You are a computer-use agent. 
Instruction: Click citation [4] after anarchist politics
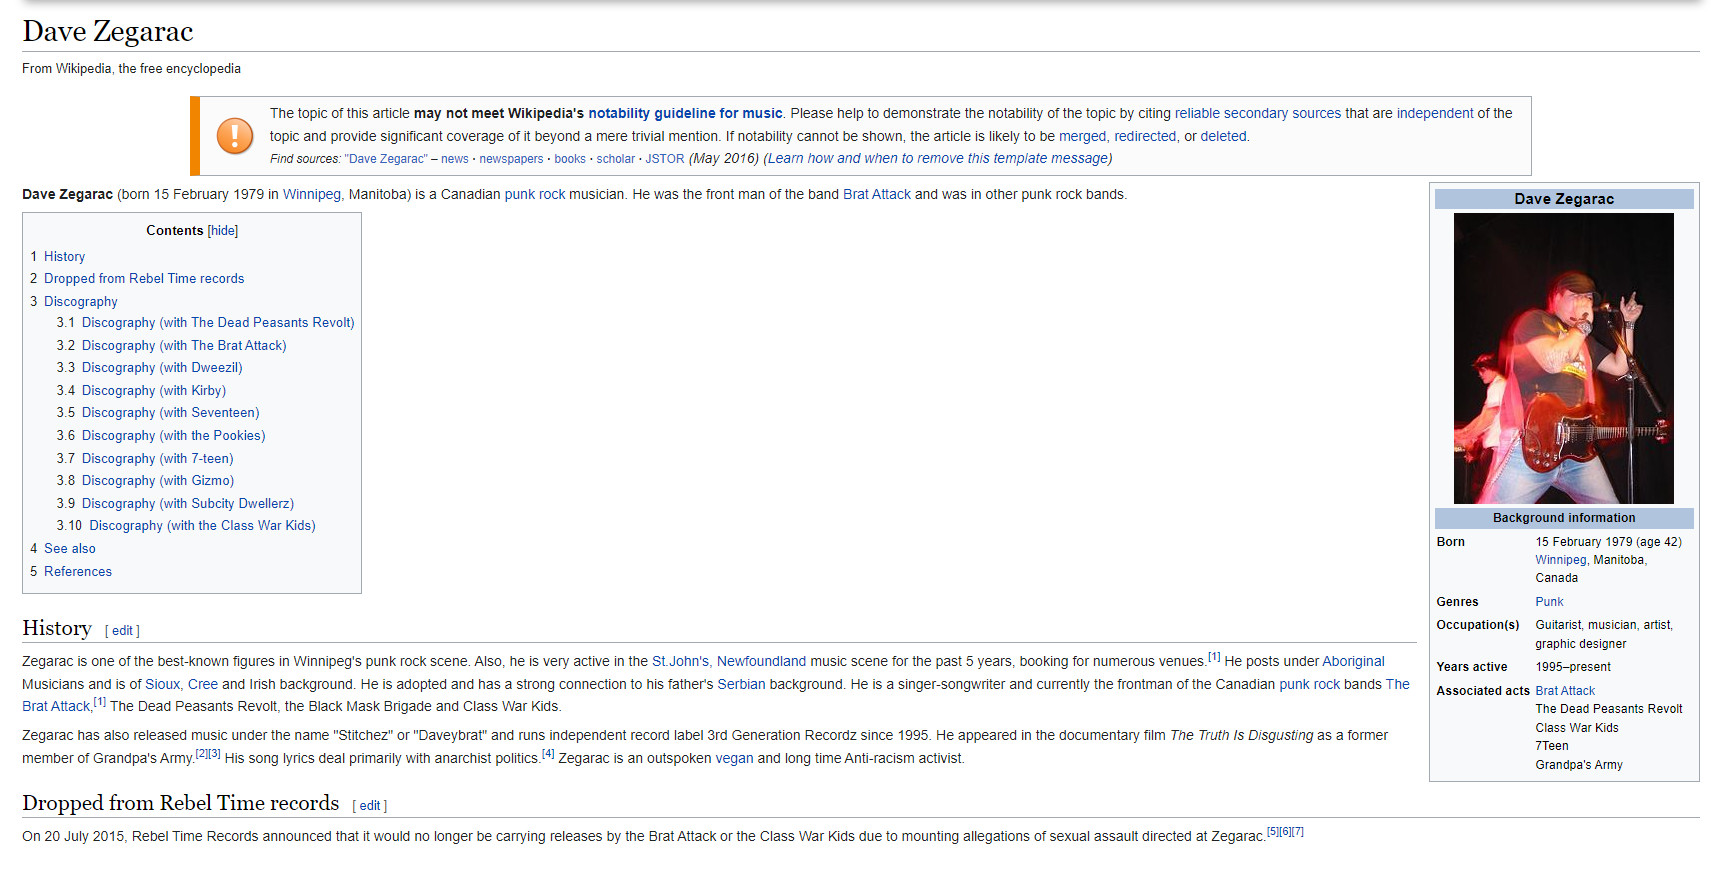tap(548, 754)
